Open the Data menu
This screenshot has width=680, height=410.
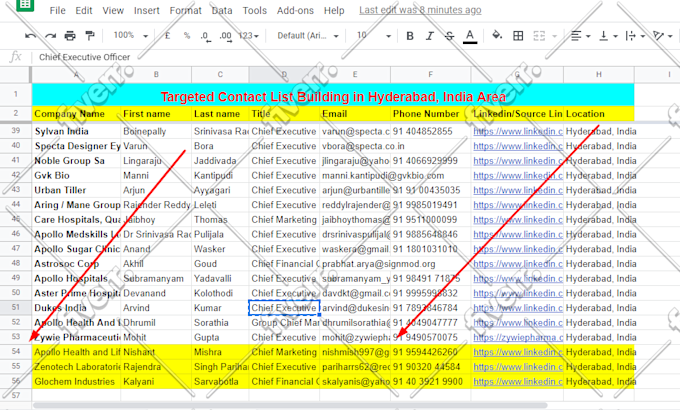tap(222, 10)
